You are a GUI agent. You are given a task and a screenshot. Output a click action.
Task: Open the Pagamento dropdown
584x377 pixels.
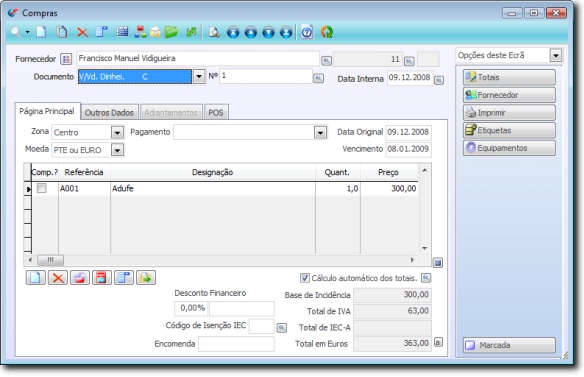click(320, 132)
